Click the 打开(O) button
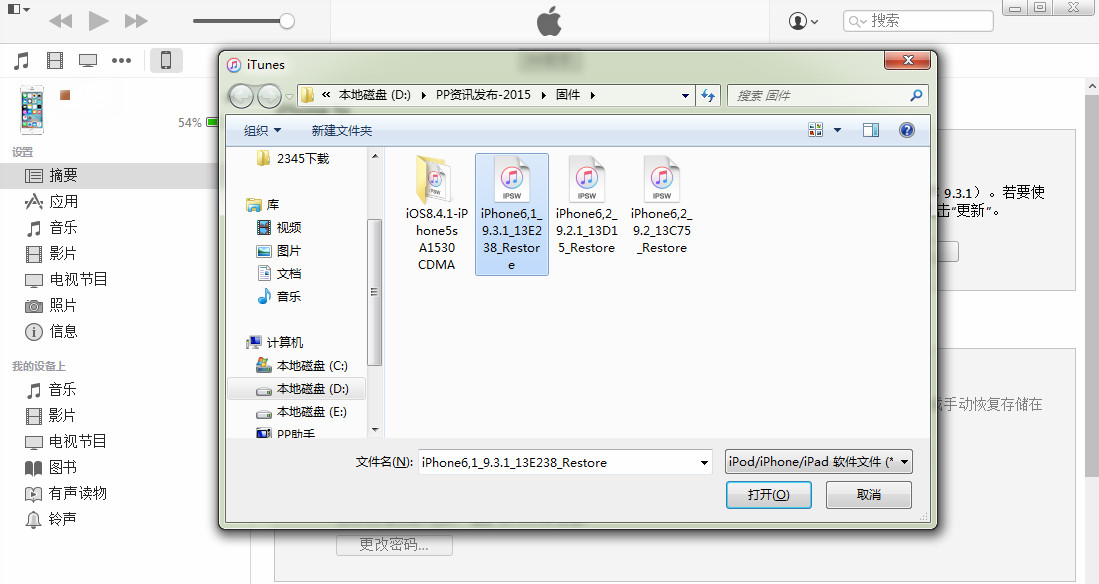The image size is (1099, 584). [x=769, y=494]
